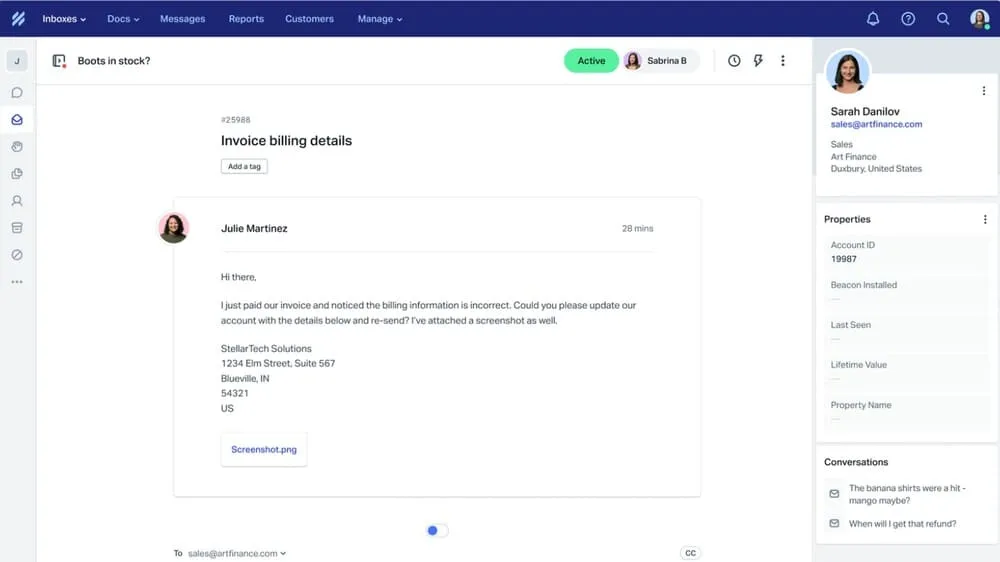Click the Beacon Installed property field
Screen dimensions: 1000x562
point(906,291)
